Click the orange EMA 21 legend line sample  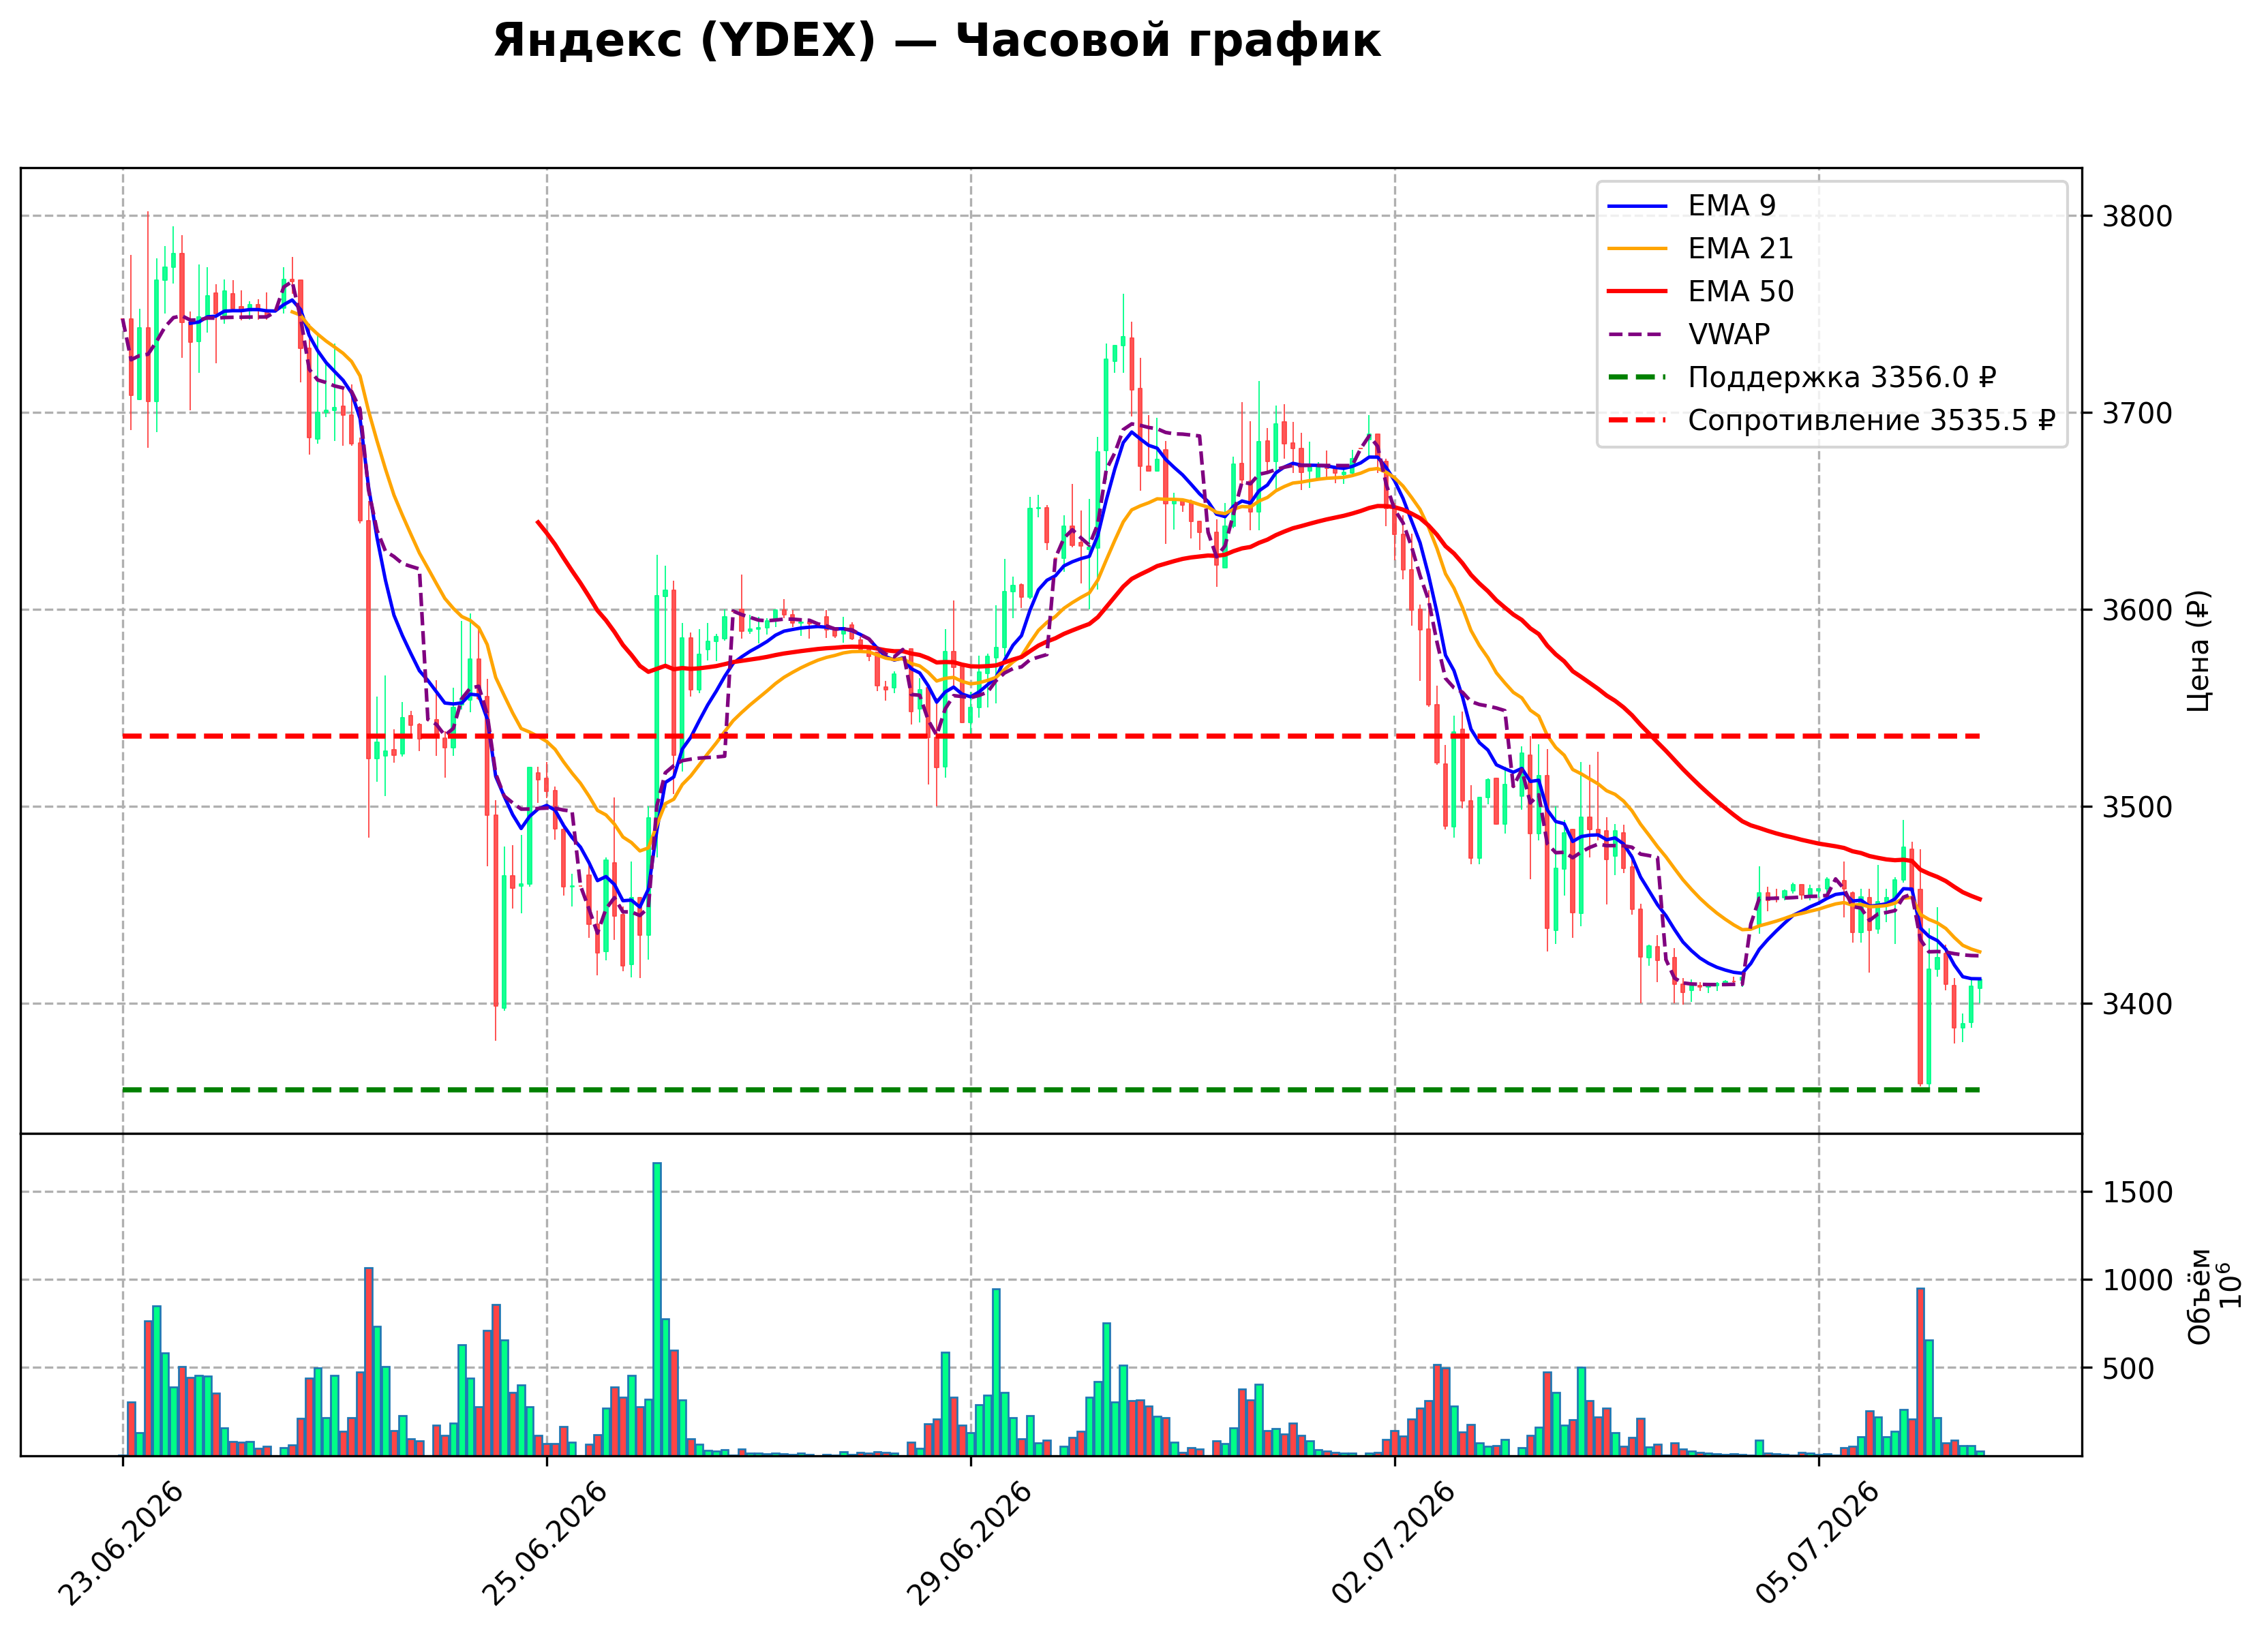pyautogui.click(x=1637, y=249)
